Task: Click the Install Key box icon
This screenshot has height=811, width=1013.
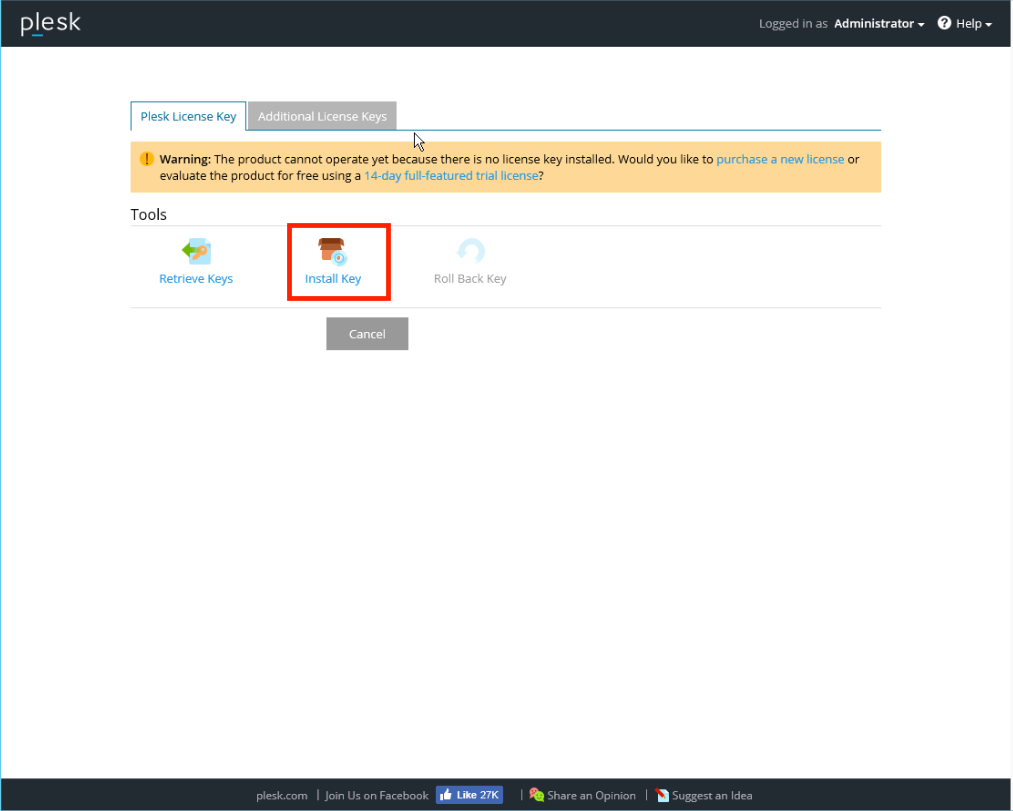Action: [332, 251]
